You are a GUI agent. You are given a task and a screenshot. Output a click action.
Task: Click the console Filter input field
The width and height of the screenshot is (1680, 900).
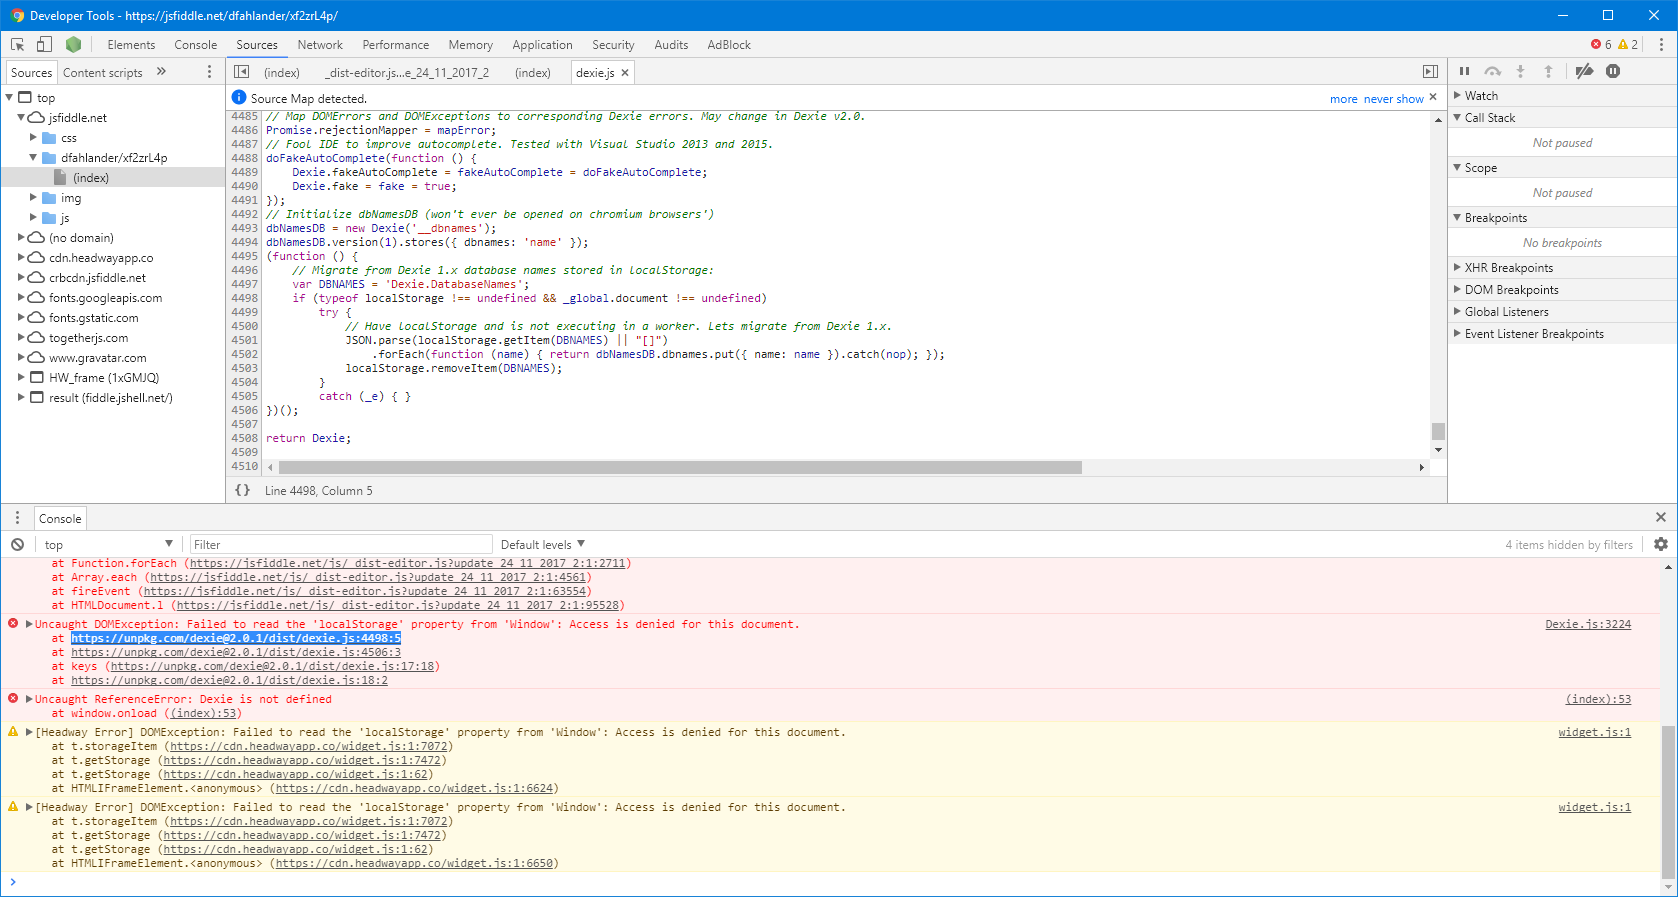click(341, 544)
